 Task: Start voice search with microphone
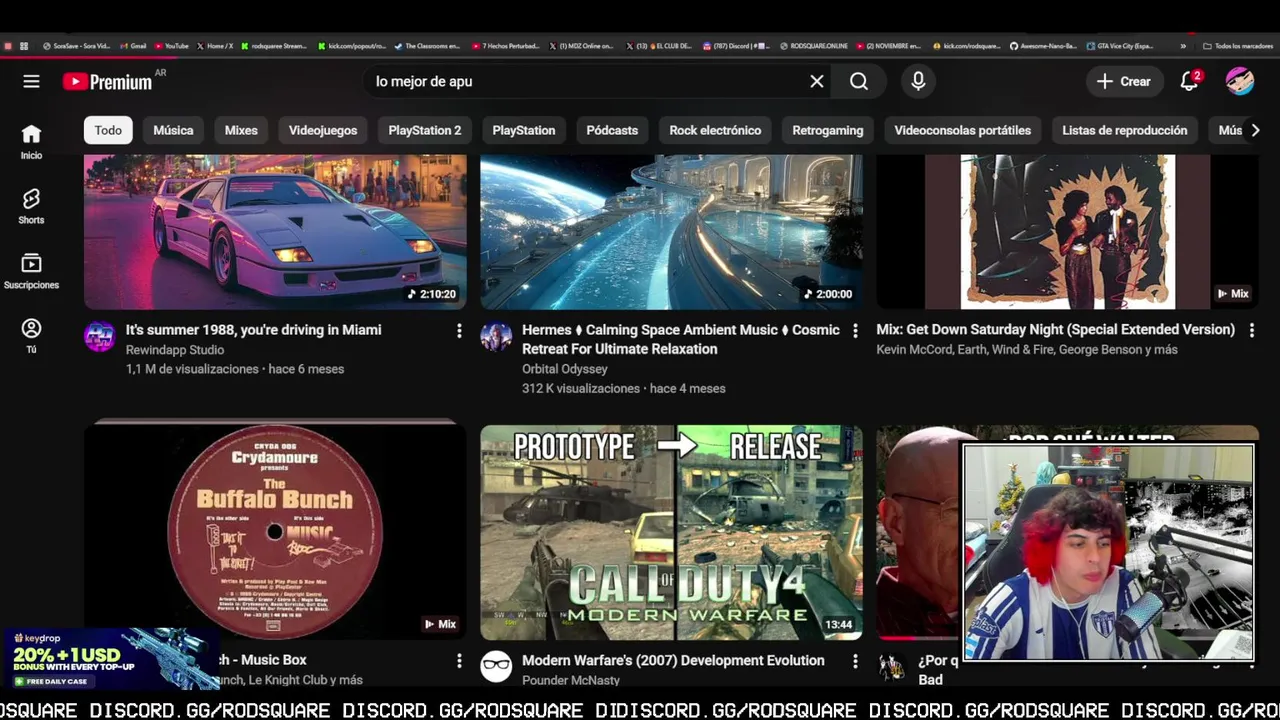(918, 82)
